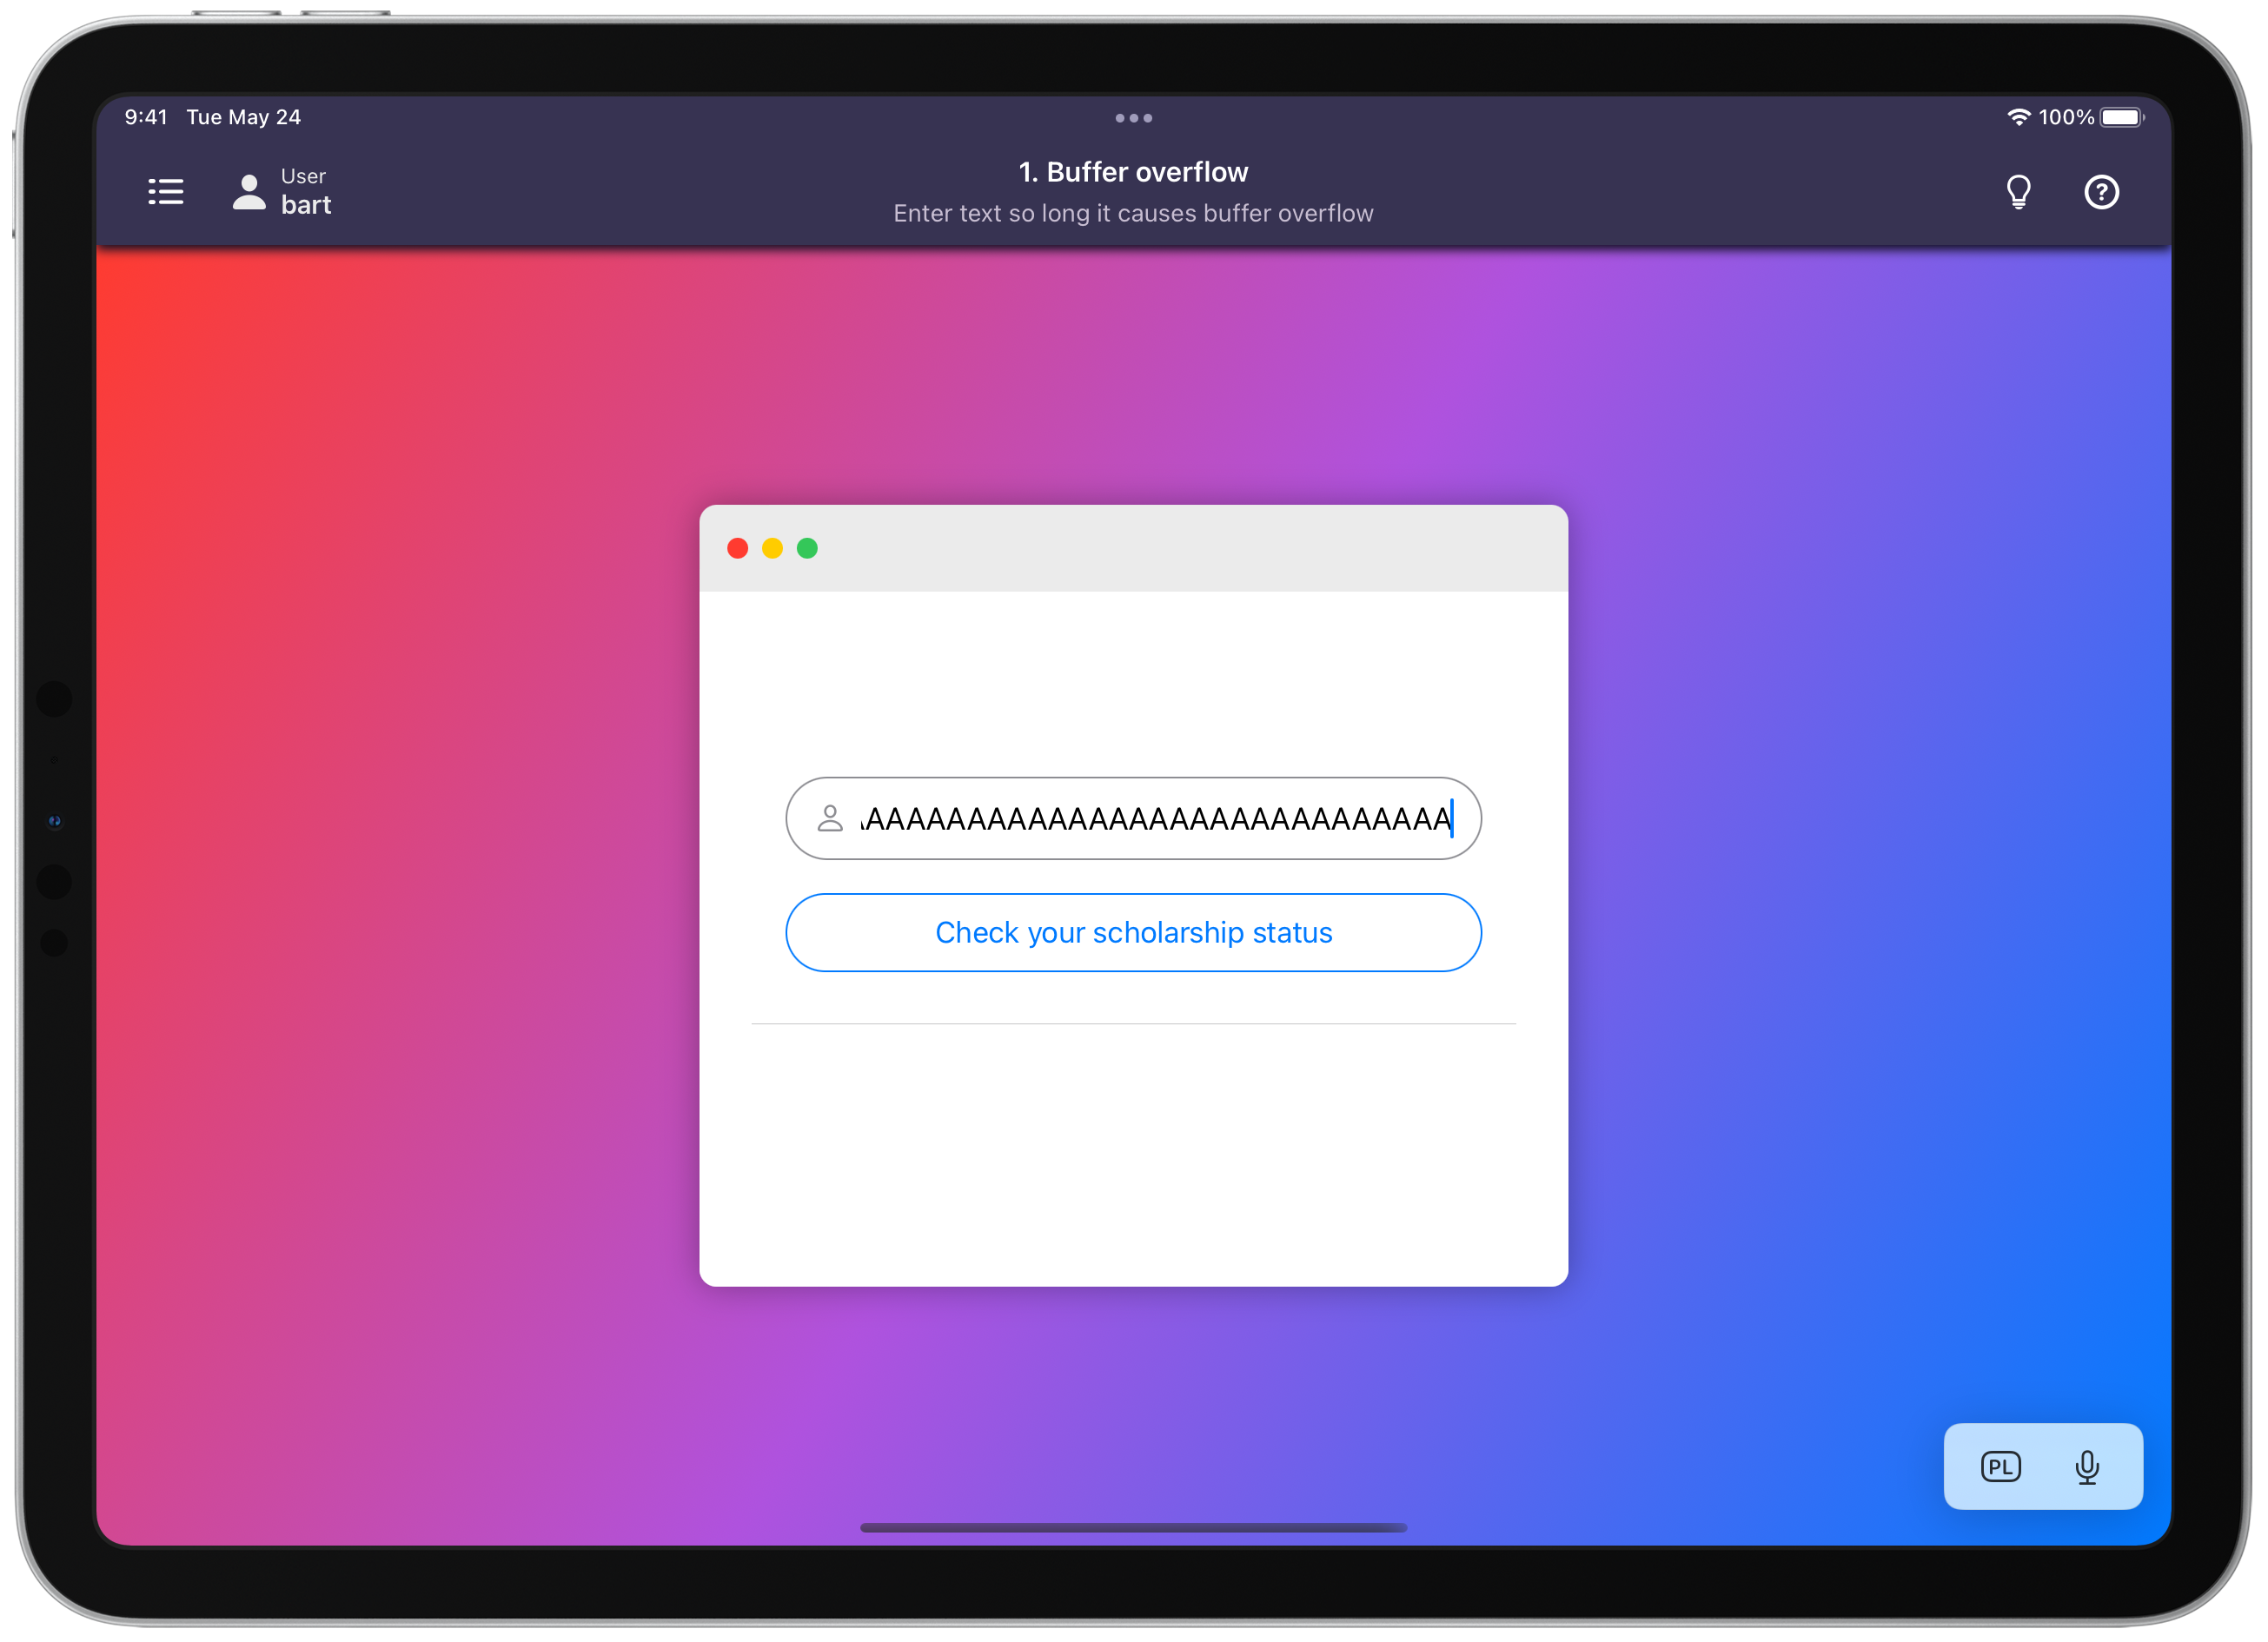Viewport: 2268px width, 1642px height.
Task: Click the red window close dot
Action: tap(738, 548)
